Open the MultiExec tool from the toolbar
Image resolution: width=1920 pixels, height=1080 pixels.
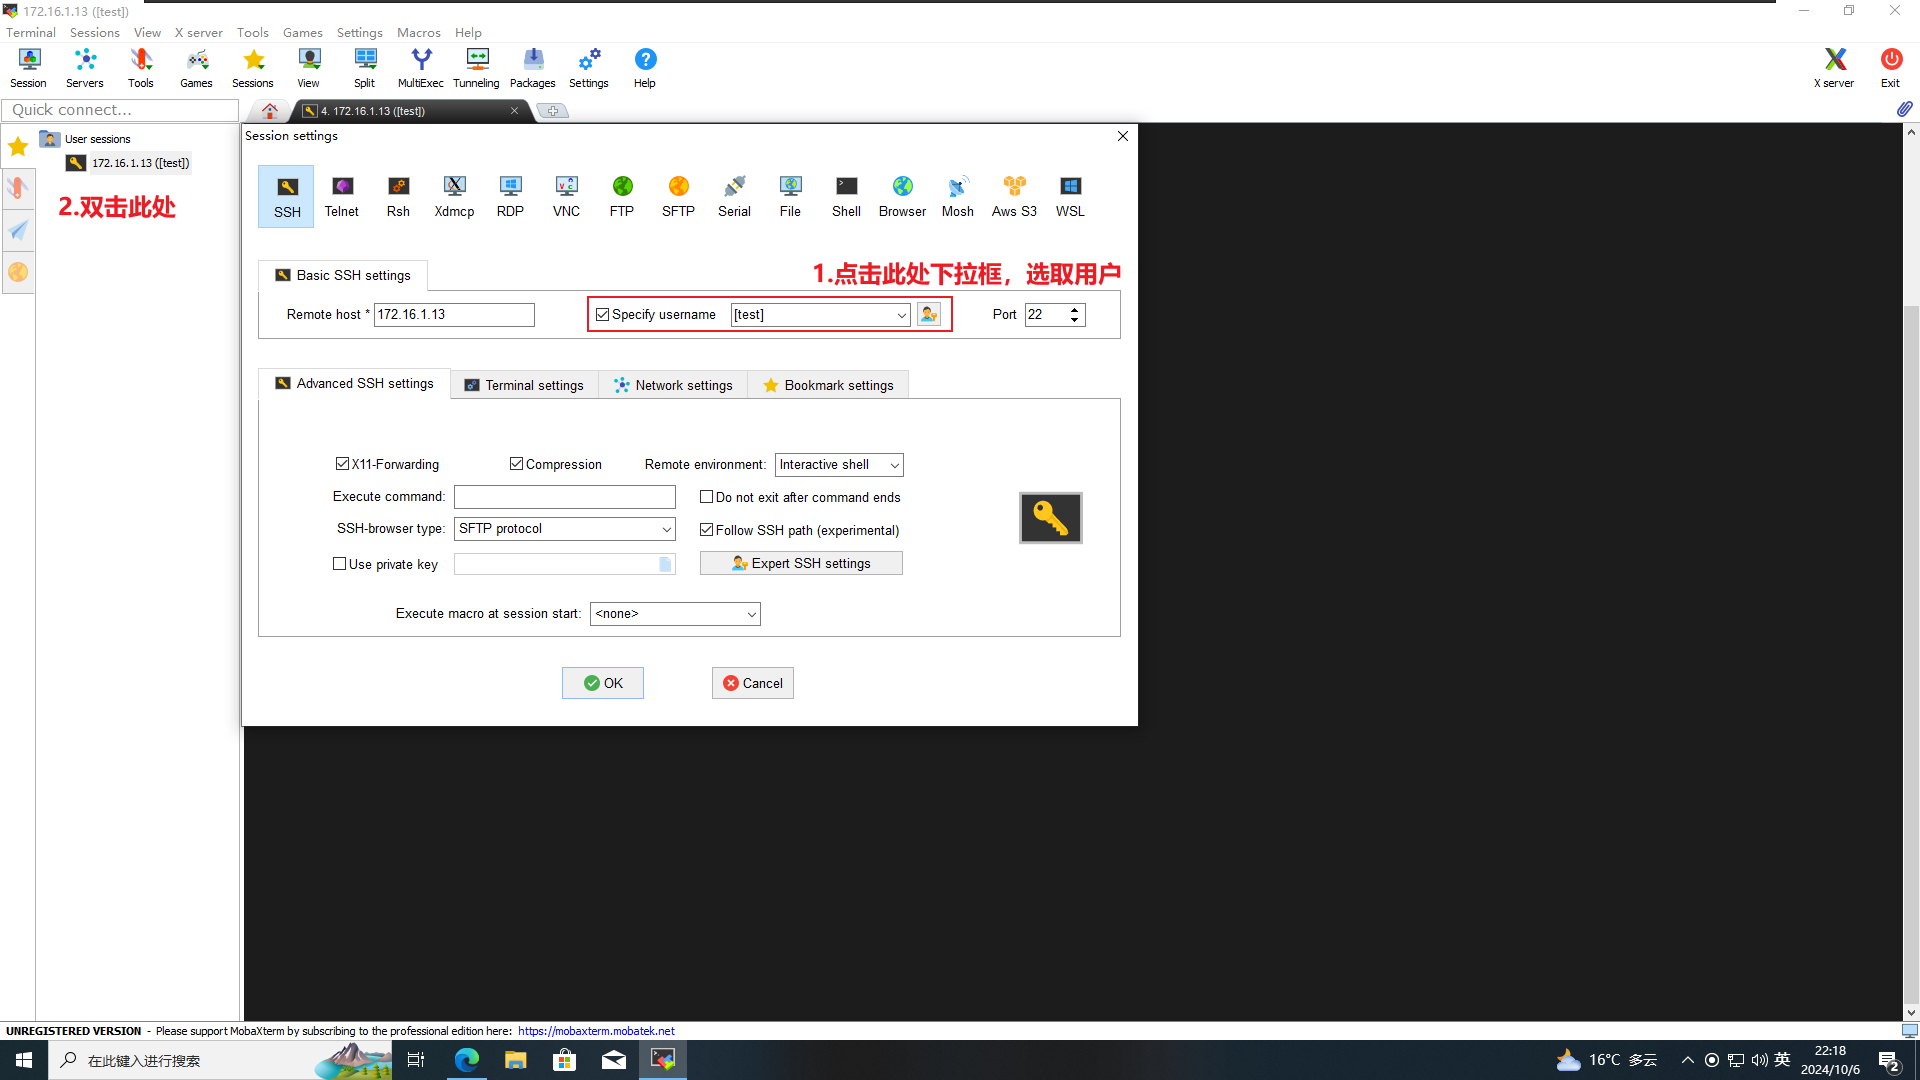pyautogui.click(x=420, y=67)
